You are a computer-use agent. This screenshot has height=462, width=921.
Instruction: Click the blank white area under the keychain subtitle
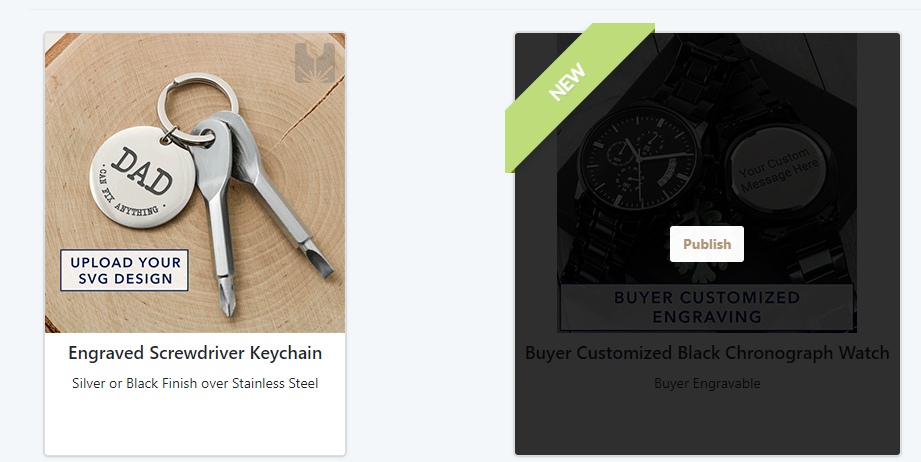(195, 423)
